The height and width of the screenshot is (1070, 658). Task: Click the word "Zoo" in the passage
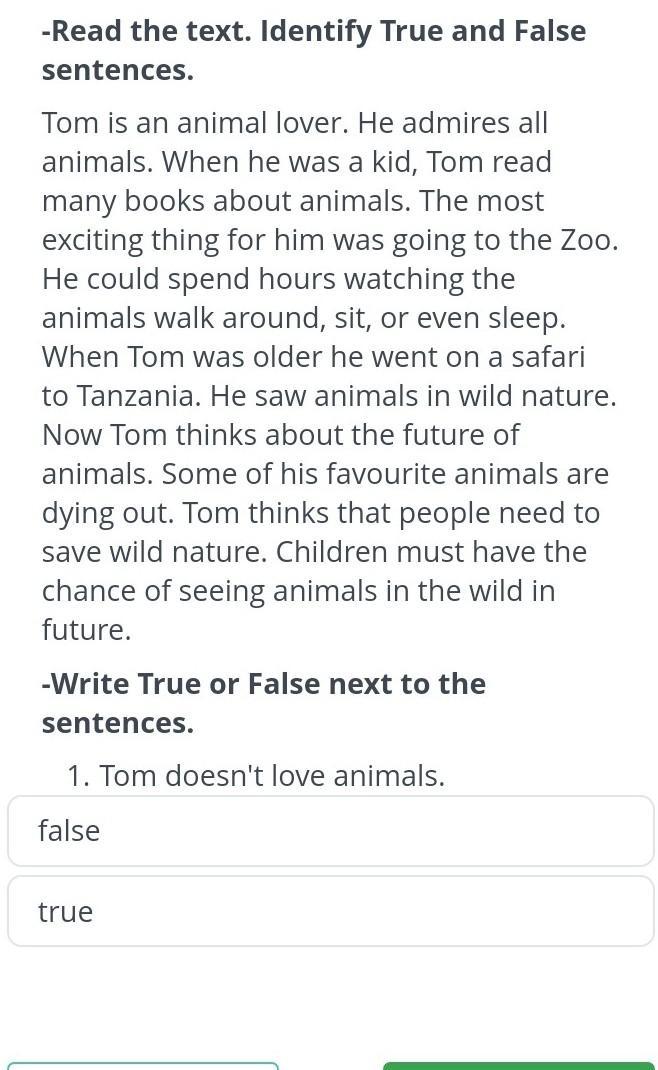click(589, 240)
